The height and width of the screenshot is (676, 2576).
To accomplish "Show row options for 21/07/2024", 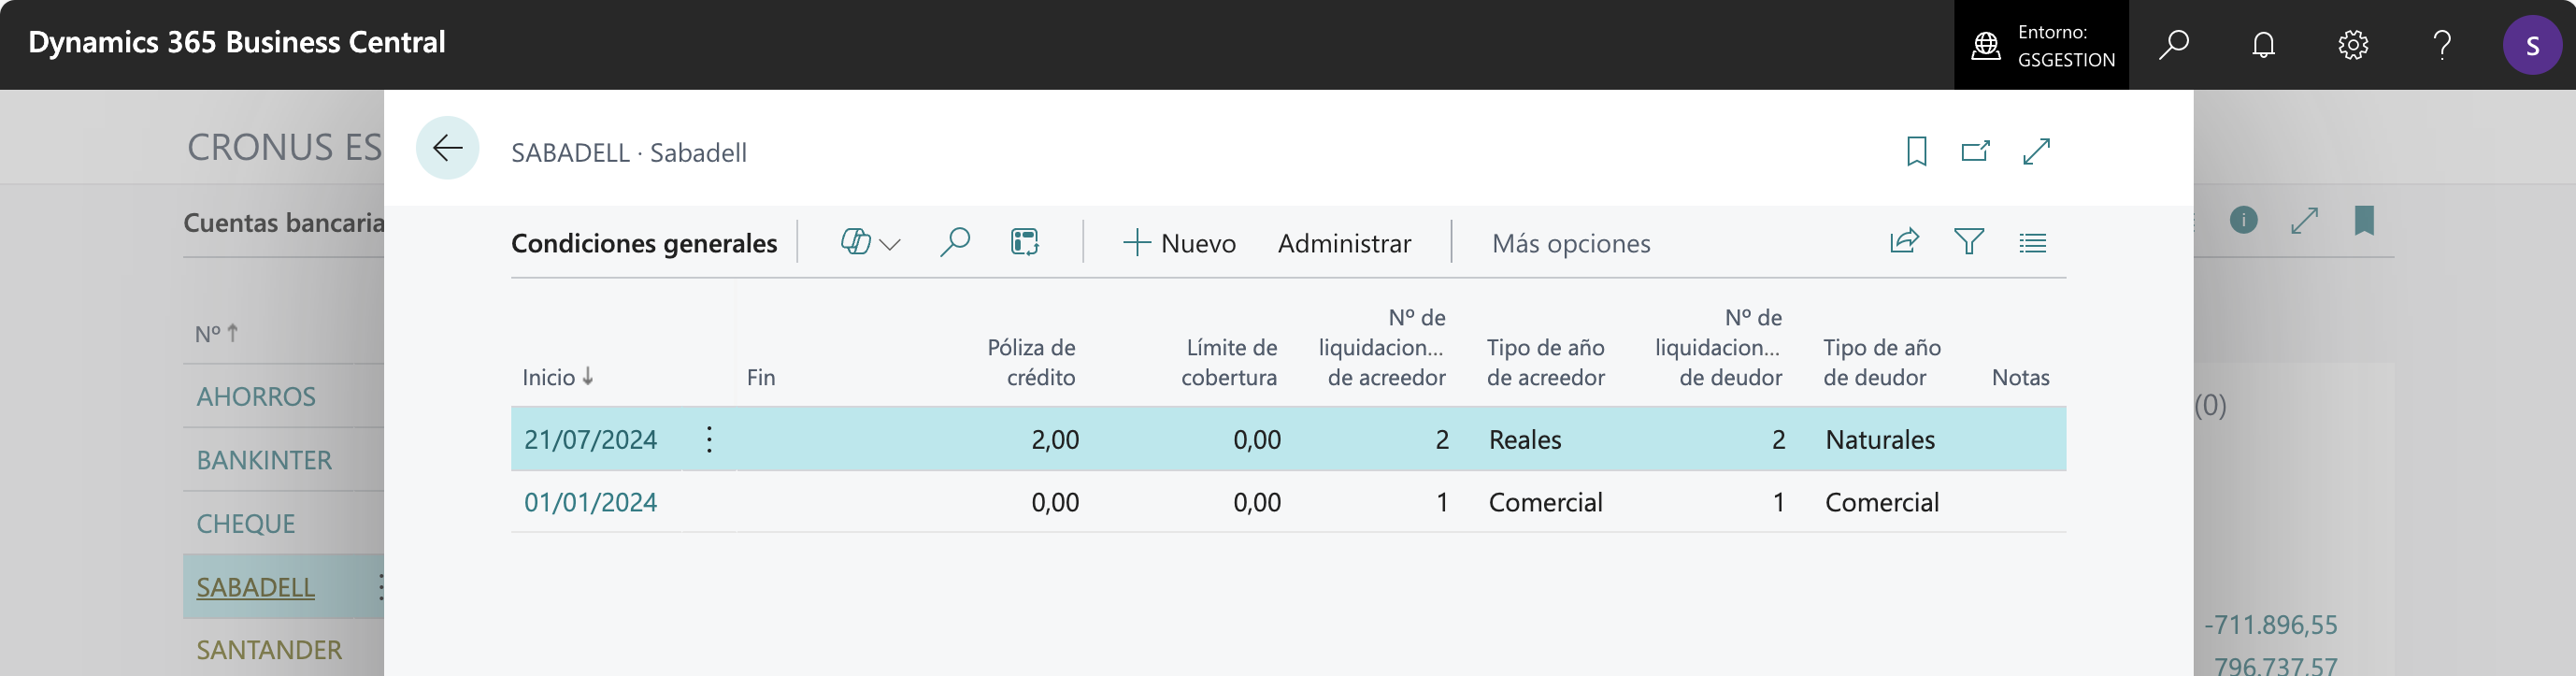I will (709, 439).
